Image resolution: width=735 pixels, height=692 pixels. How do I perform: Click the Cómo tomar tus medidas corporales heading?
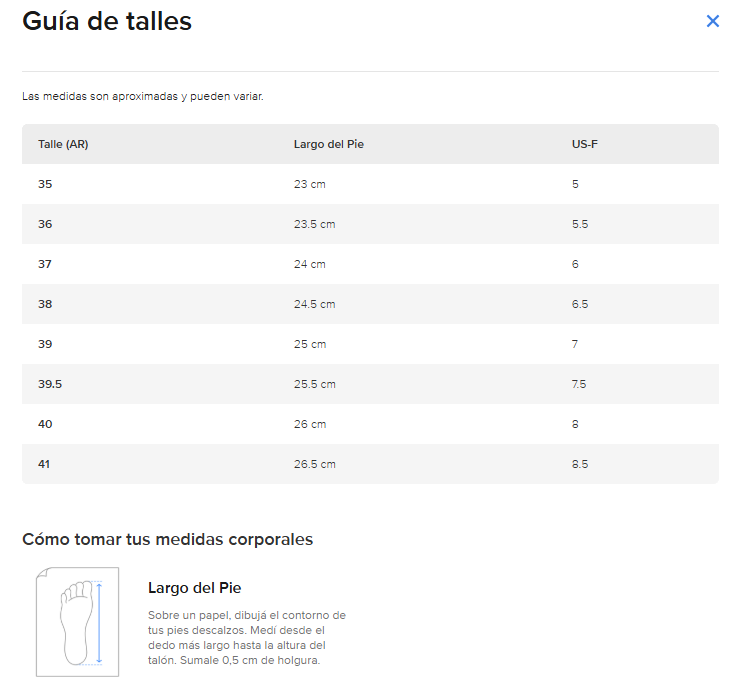(x=167, y=539)
